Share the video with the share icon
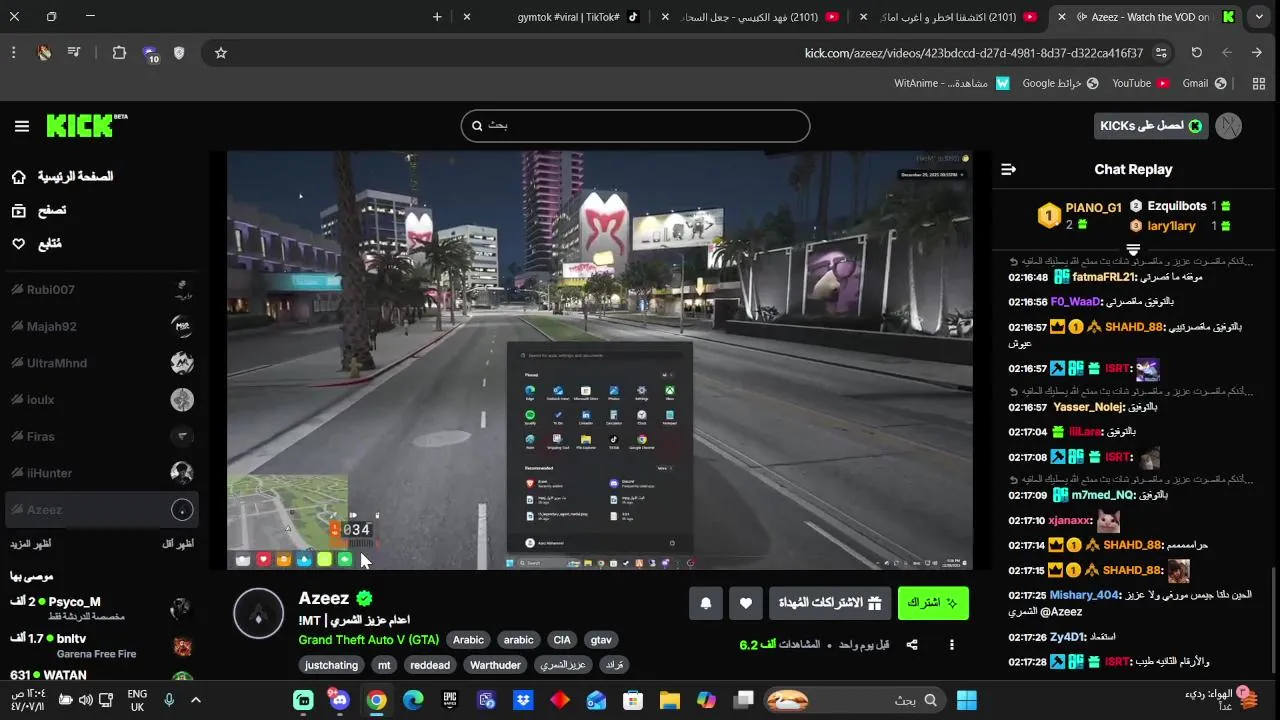The height and width of the screenshot is (720, 1280). coord(912,645)
